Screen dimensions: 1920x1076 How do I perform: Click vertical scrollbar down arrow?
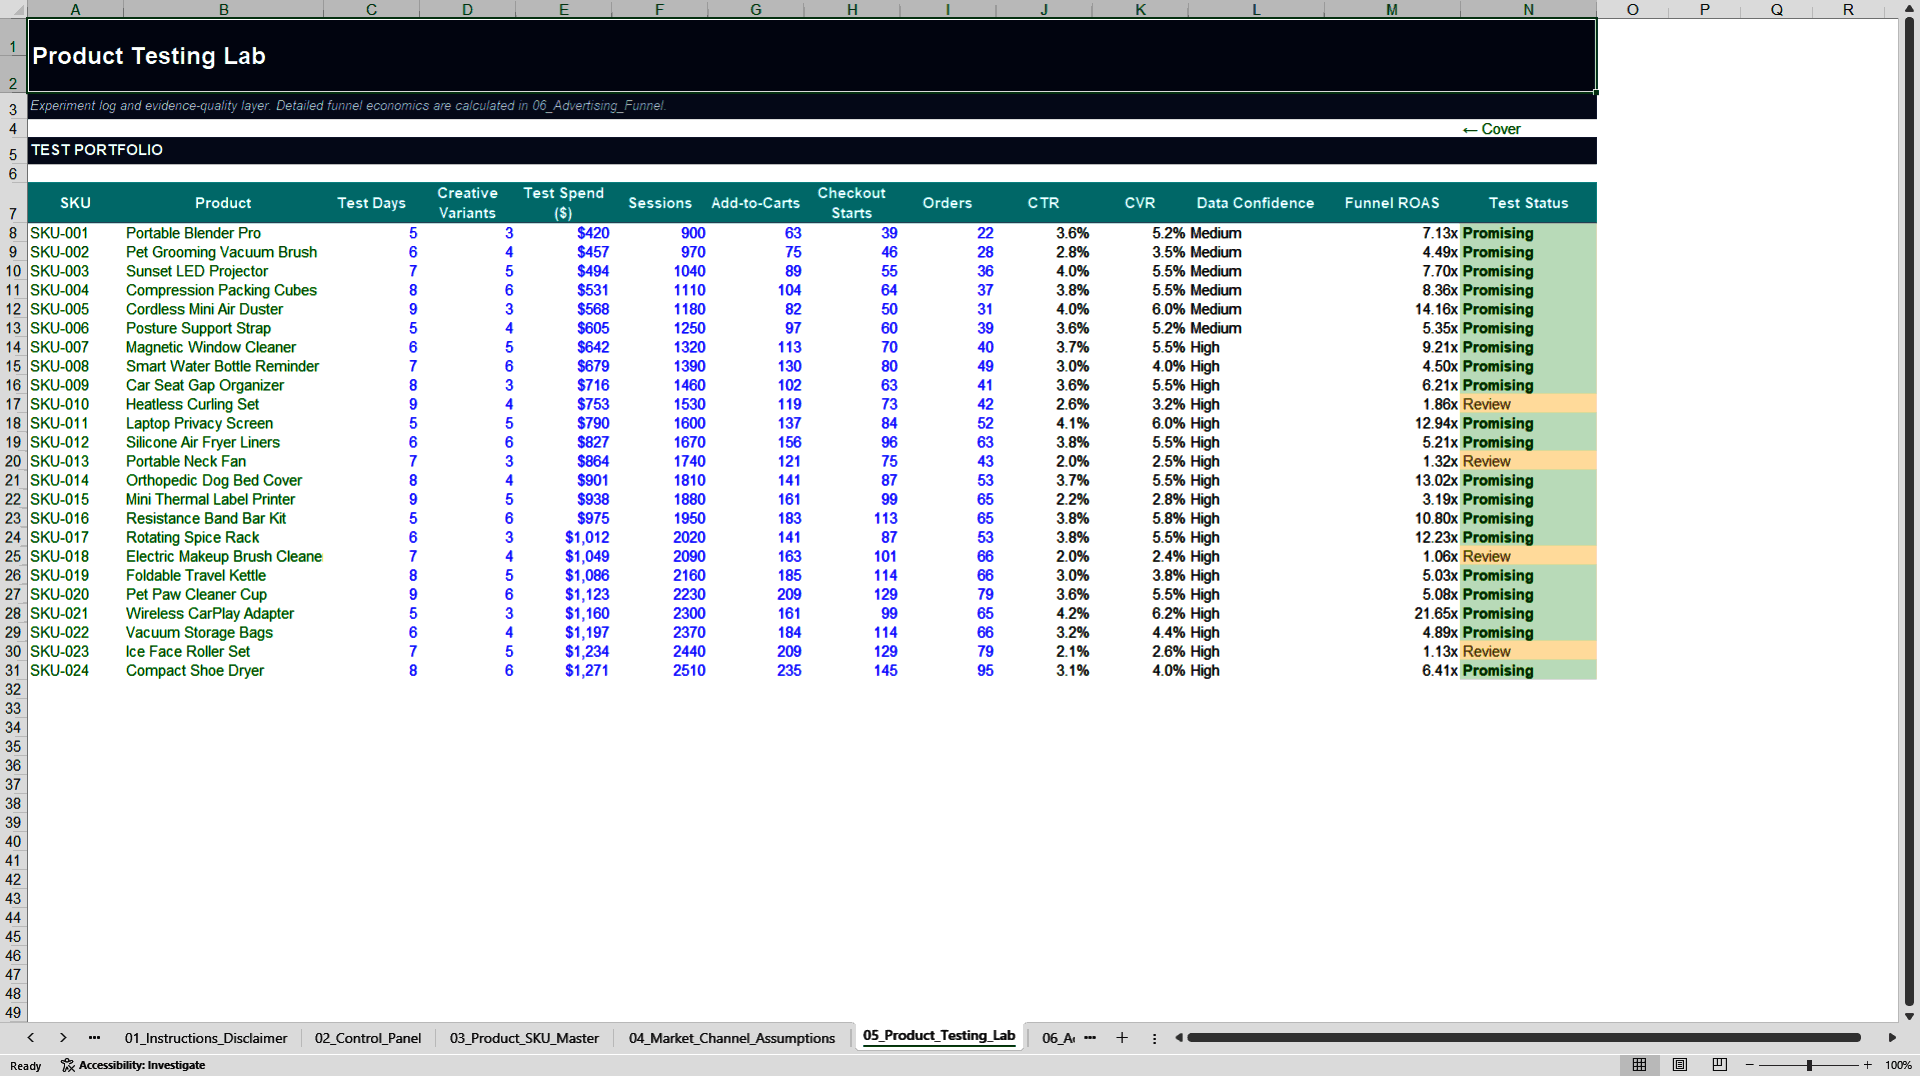pos(1909,1016)
